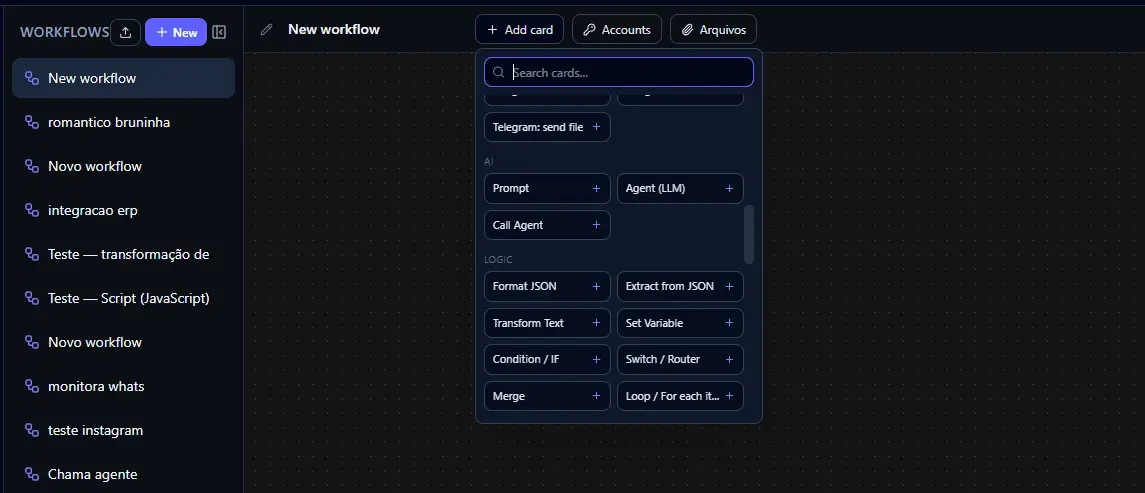Open the Teste — transformação de workflow
Screen dimensions: 1145x493
[x=123, y=254]
